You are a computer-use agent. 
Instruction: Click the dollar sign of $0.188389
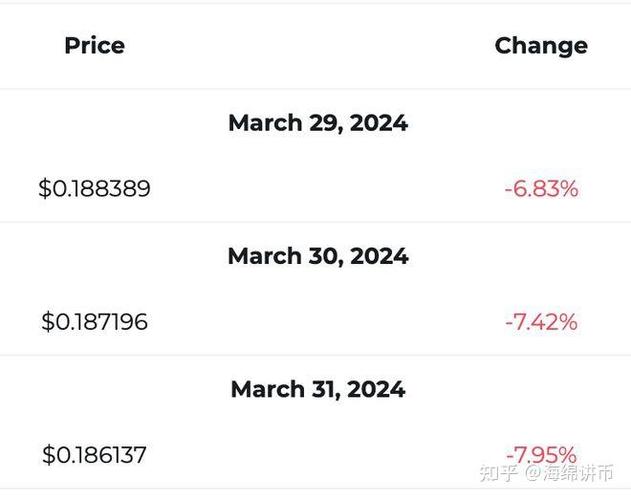click(x=45, y=188)
